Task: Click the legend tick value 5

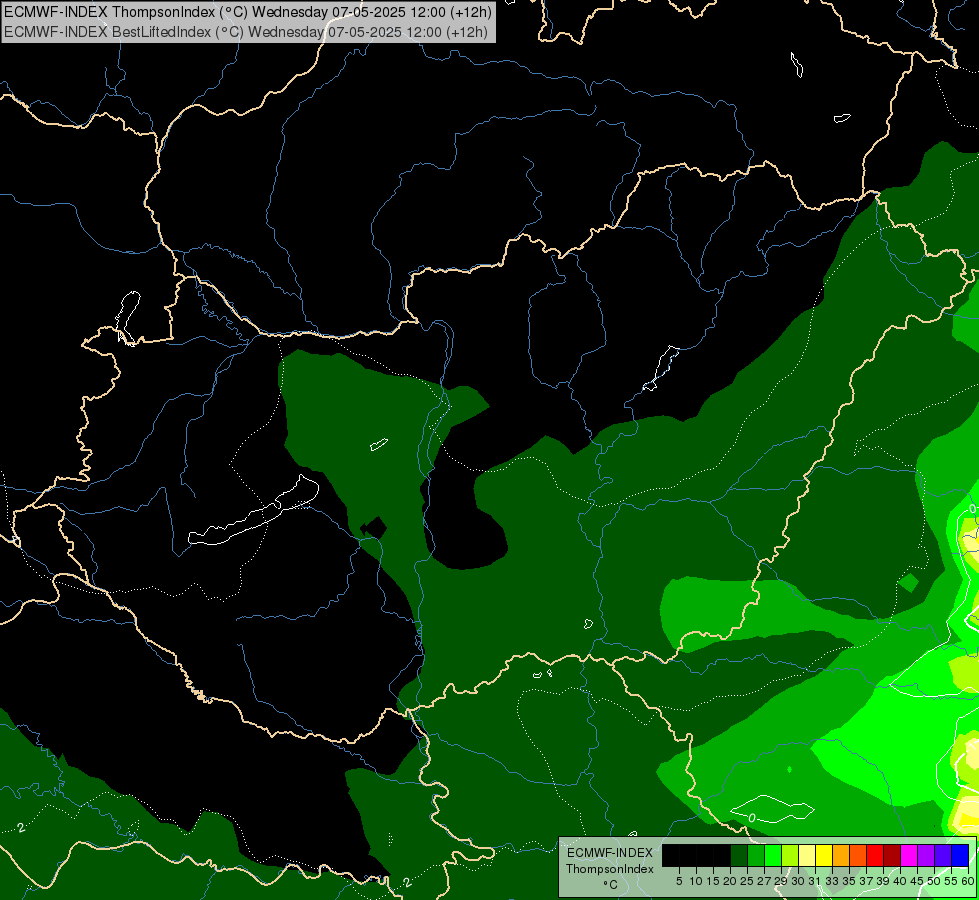Action: [679, 881]
